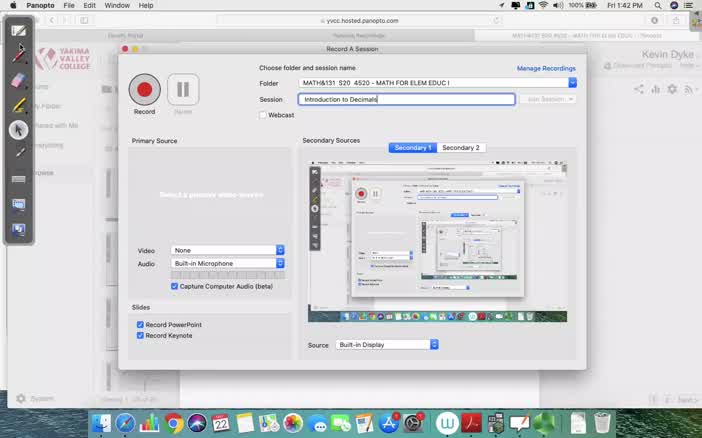
Task: Select the red pen annotation tool
Action: click(x=19, y=54)
